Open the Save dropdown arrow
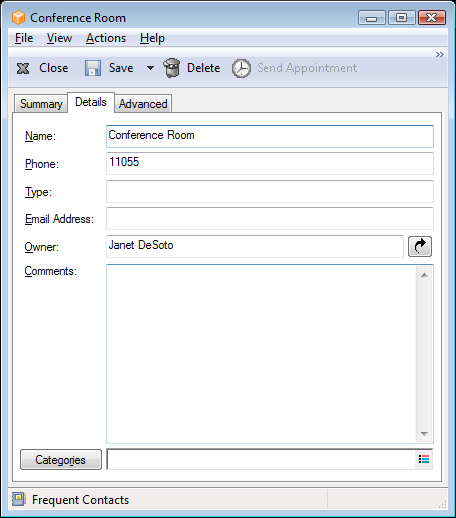The height and width of the screenshot is (518, 456). click(x=150, y=68)
